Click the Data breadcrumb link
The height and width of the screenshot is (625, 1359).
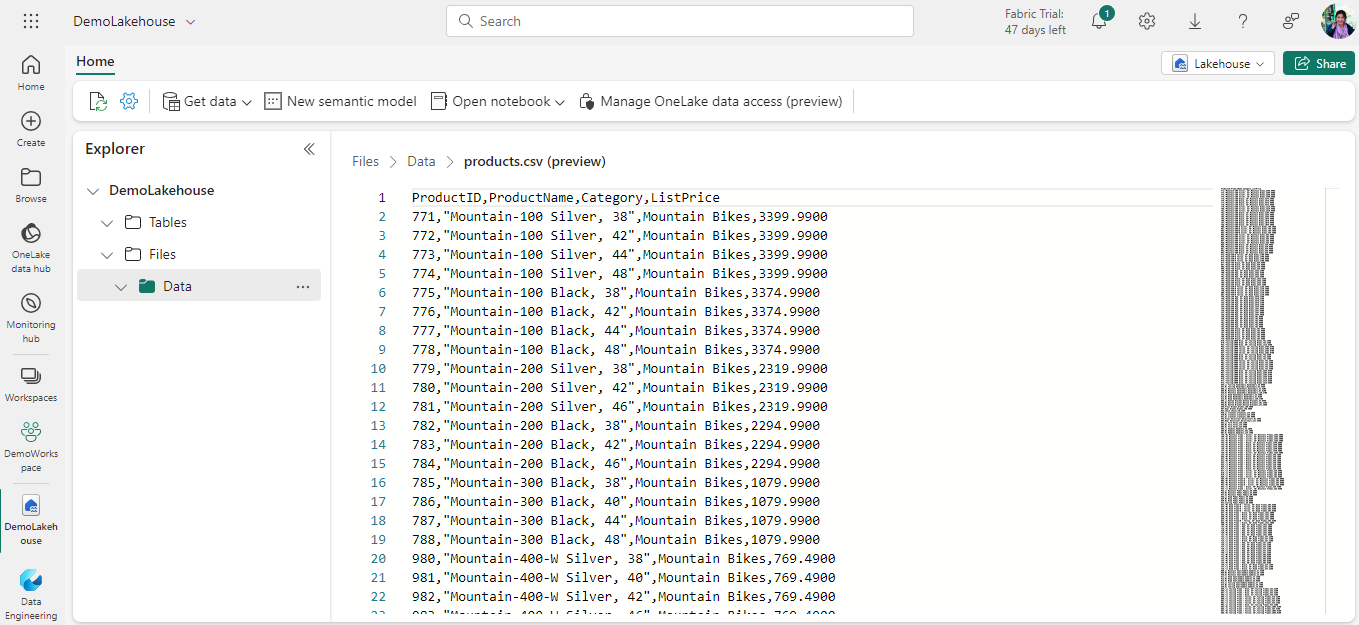point(421,161)
